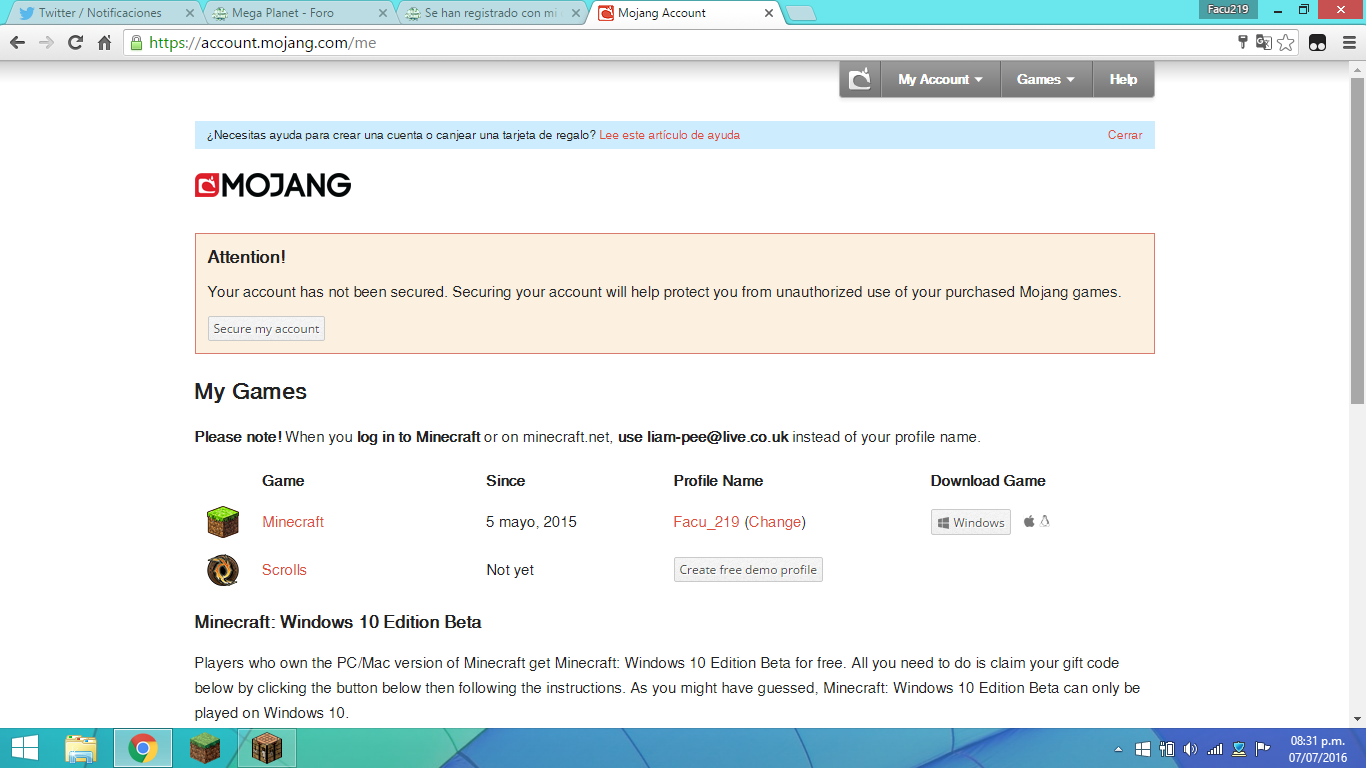Click the 'Download Game' column header

pos(988,481)
